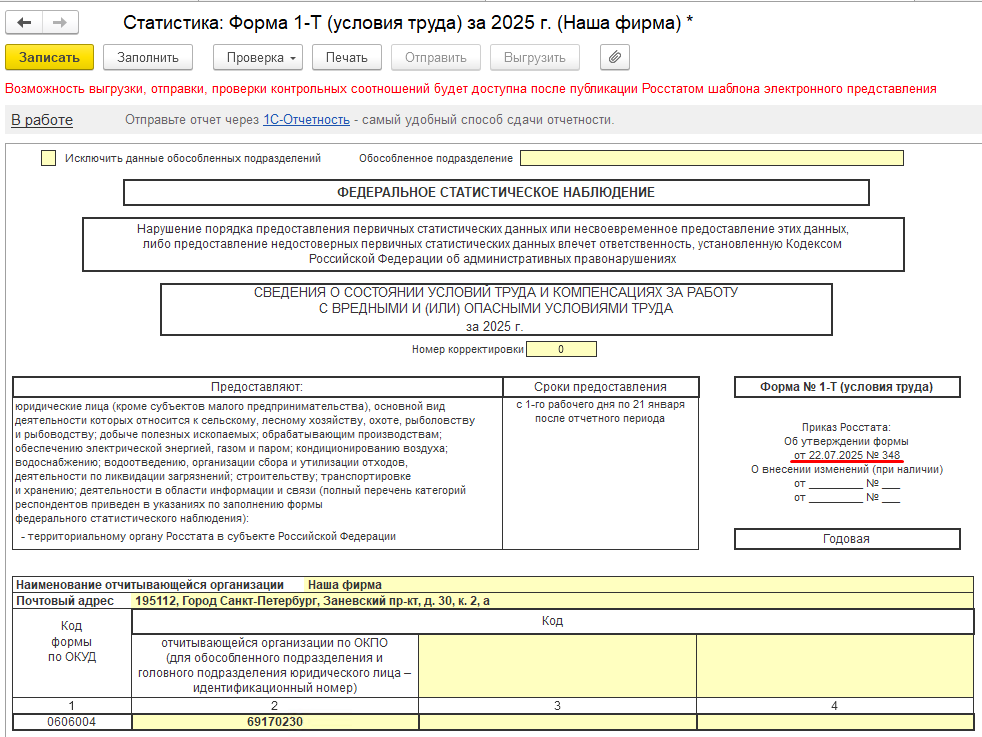Click the empty yellow cell under column 4

(x=834, y=721)
